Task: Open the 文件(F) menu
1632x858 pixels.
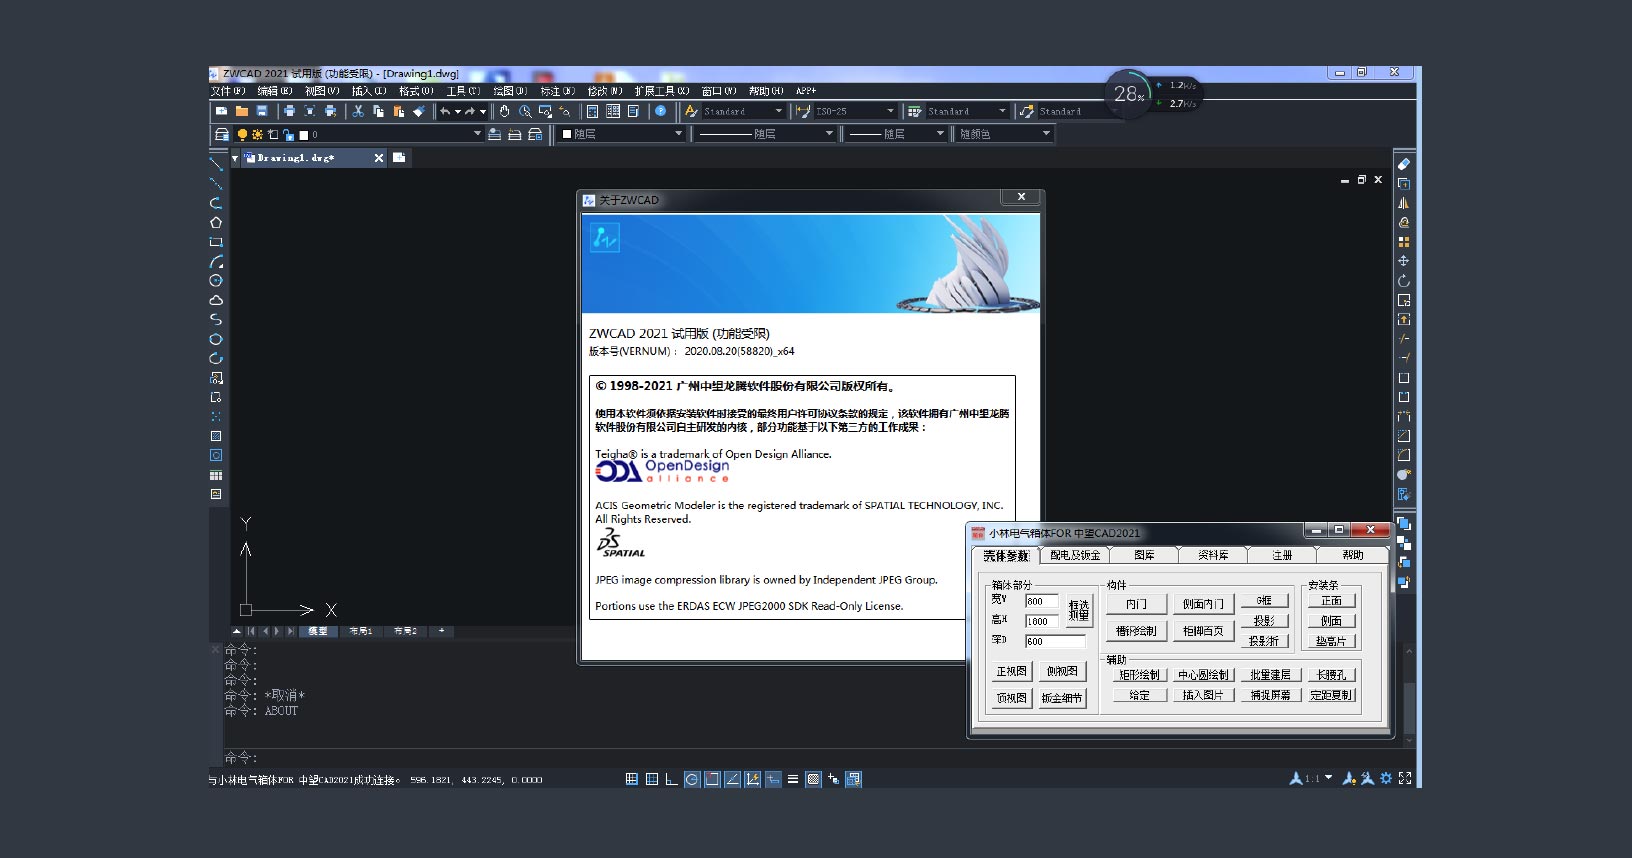Action: click(x=228, y=91)
